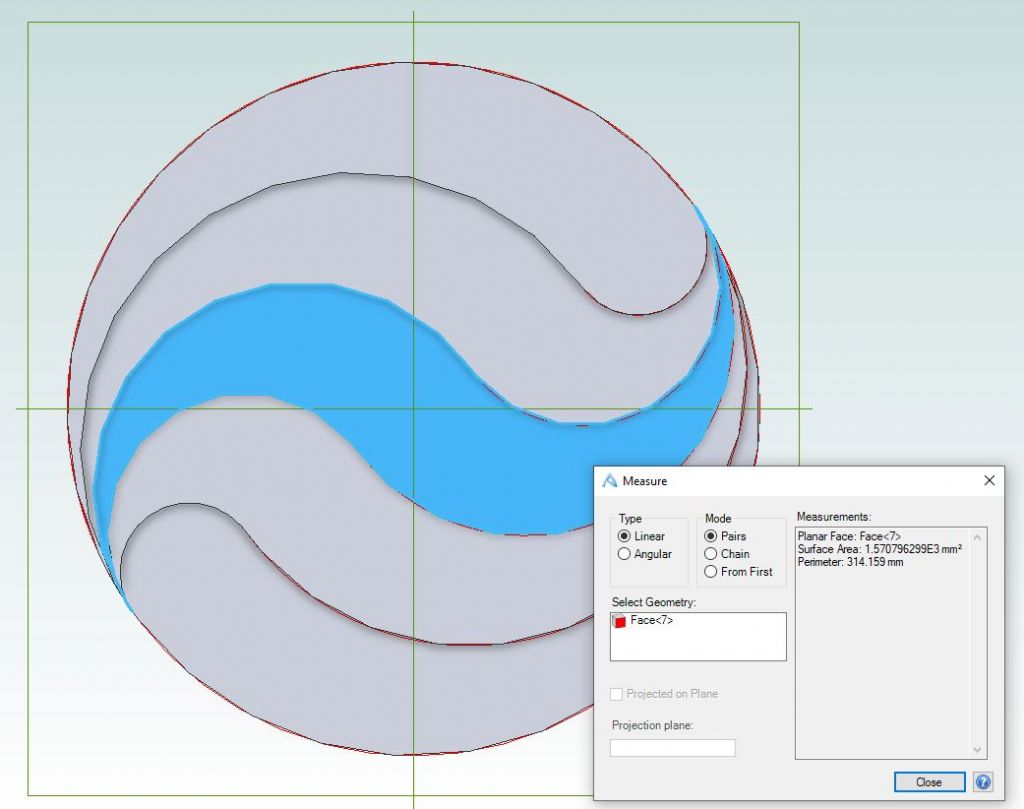Click Measurements scrollbar down arrow
The image size is (1024, 809).
pyautogui.click(x=978, y=749)
